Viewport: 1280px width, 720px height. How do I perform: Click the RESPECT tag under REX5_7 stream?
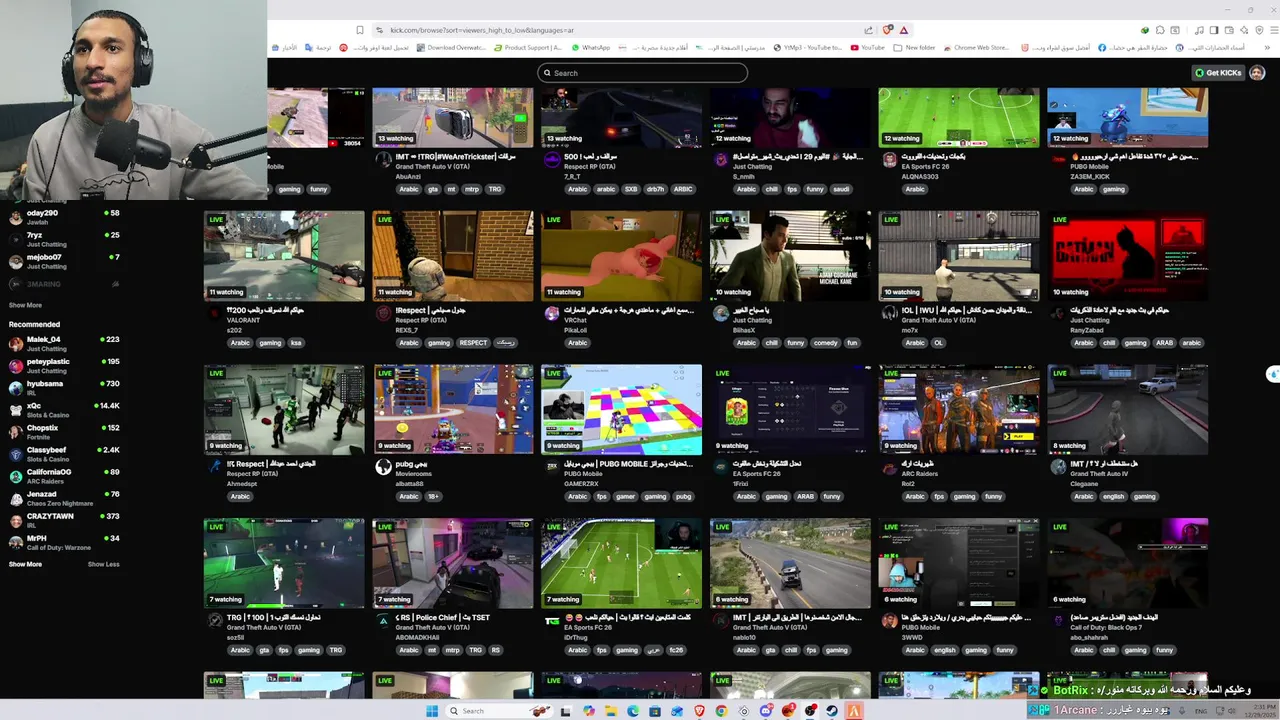tap(473, 343)
